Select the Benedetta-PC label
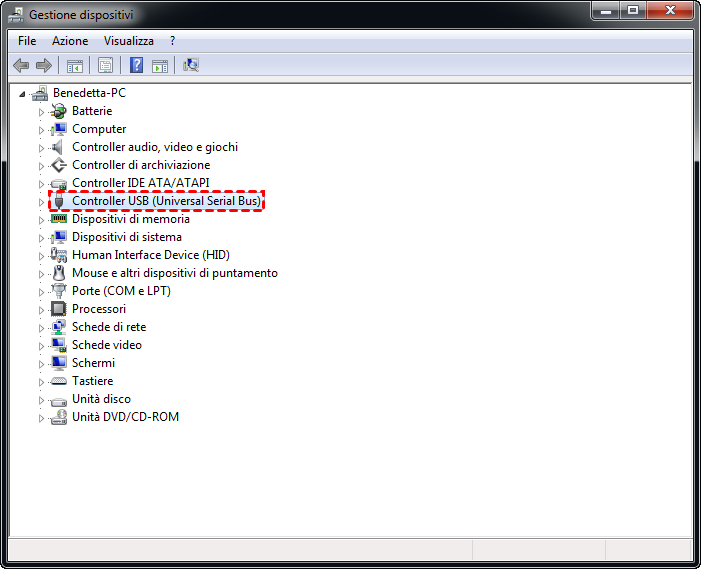 coord(89,93)
